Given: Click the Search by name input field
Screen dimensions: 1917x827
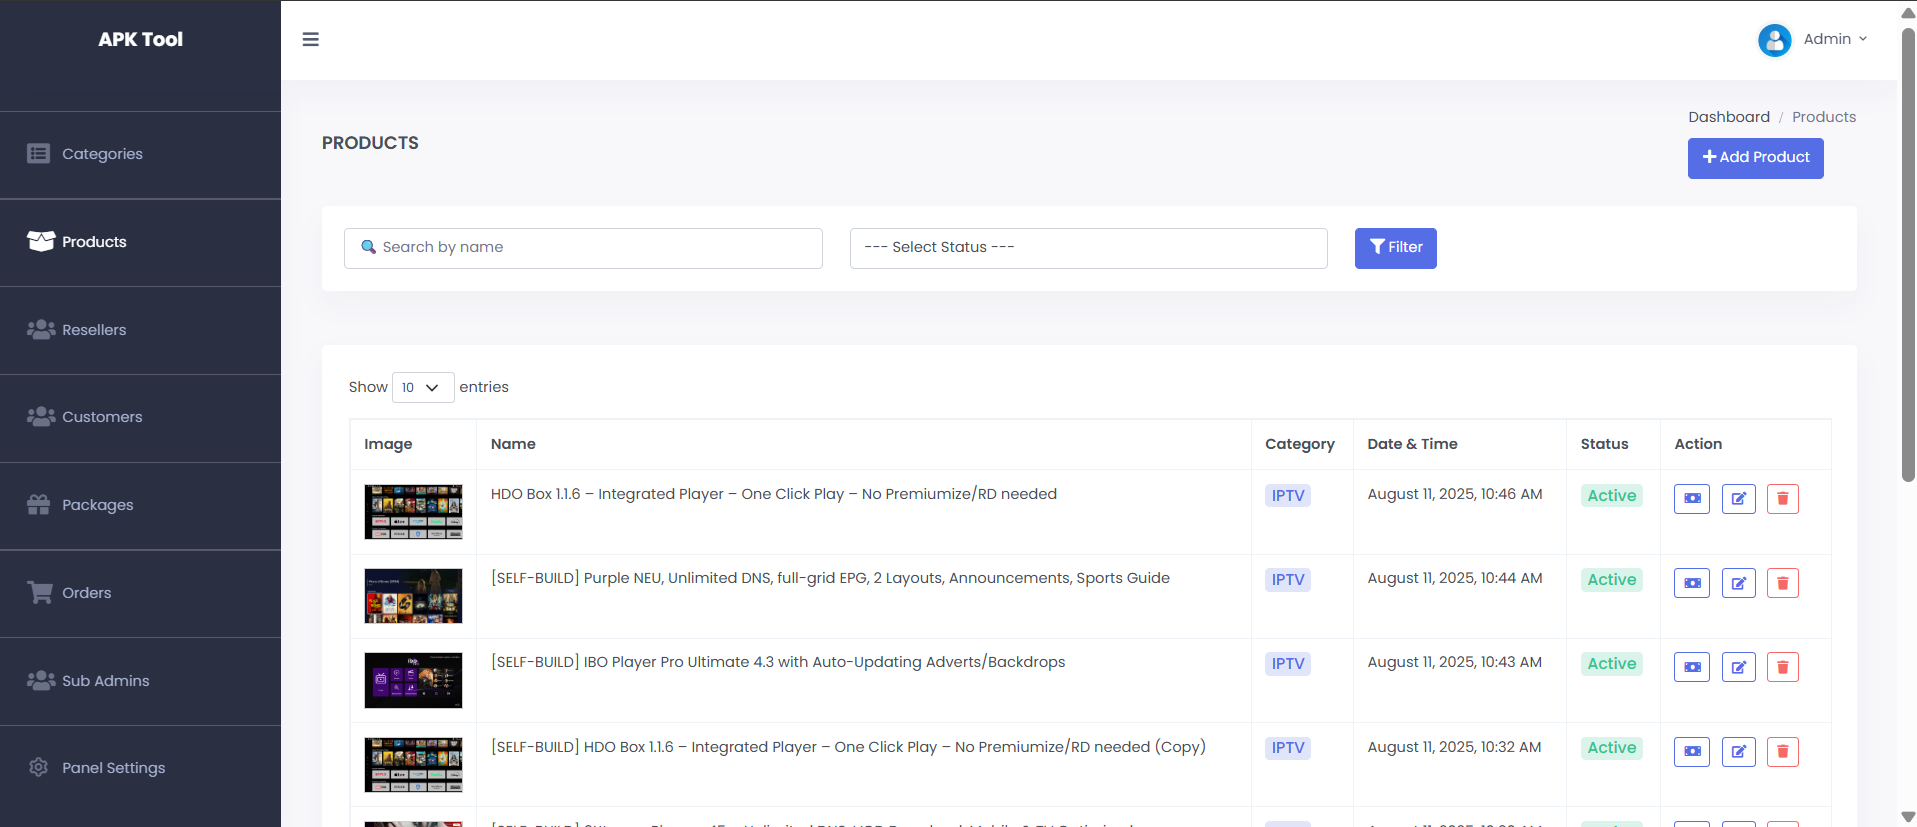Looking at the screenshot, I should [x=583, y=248].
